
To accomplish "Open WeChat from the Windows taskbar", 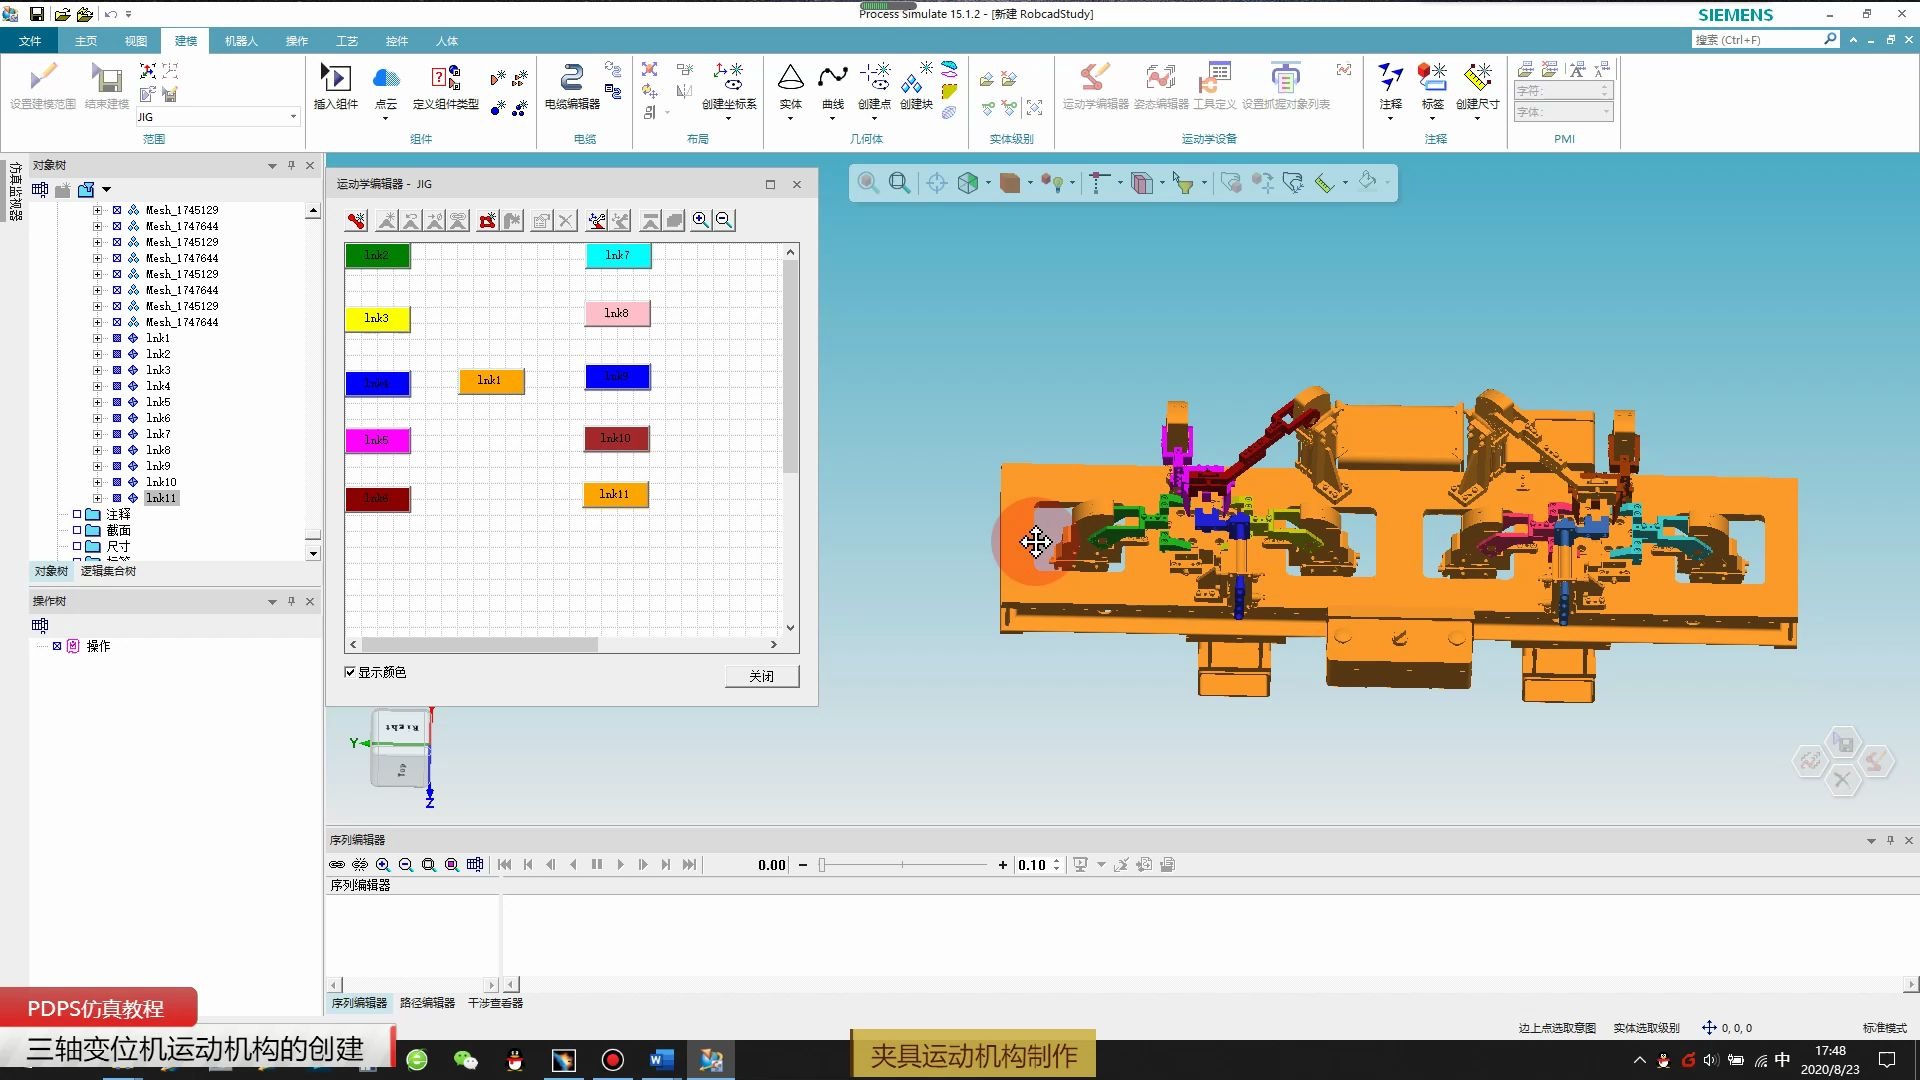I will point(465,1060).
